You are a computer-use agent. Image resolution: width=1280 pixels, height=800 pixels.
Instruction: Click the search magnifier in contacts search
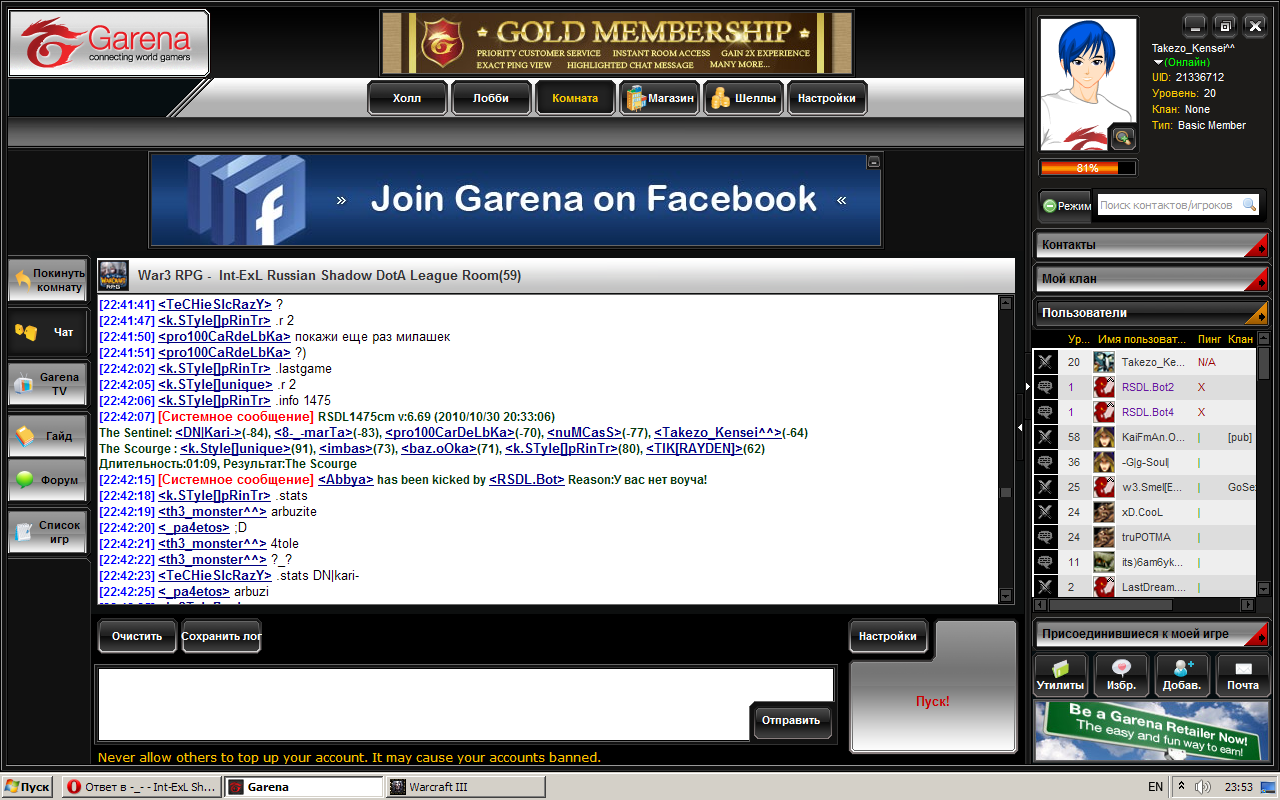[x=1249, y=205]
